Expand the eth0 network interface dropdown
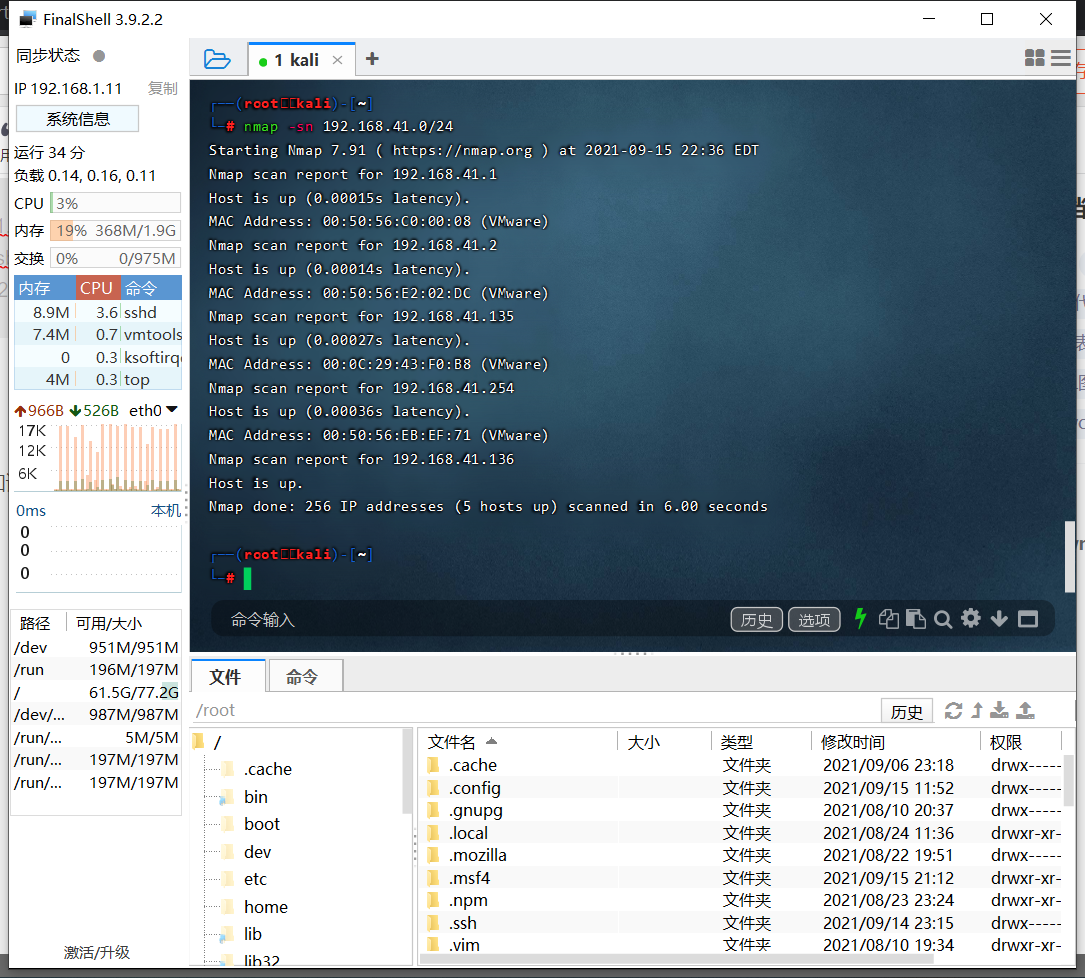This screenshot has width=1085, height=978. pyautogui.click(x=172, y=410)
